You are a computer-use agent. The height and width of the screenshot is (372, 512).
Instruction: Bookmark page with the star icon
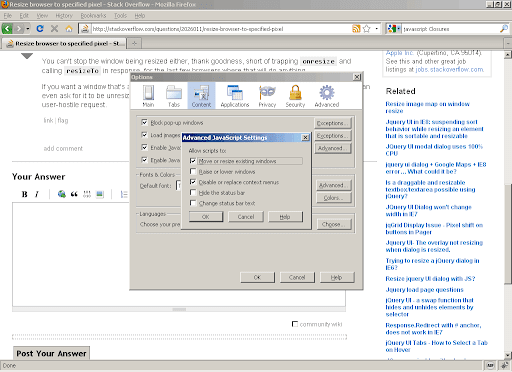(x=367, y=29)
